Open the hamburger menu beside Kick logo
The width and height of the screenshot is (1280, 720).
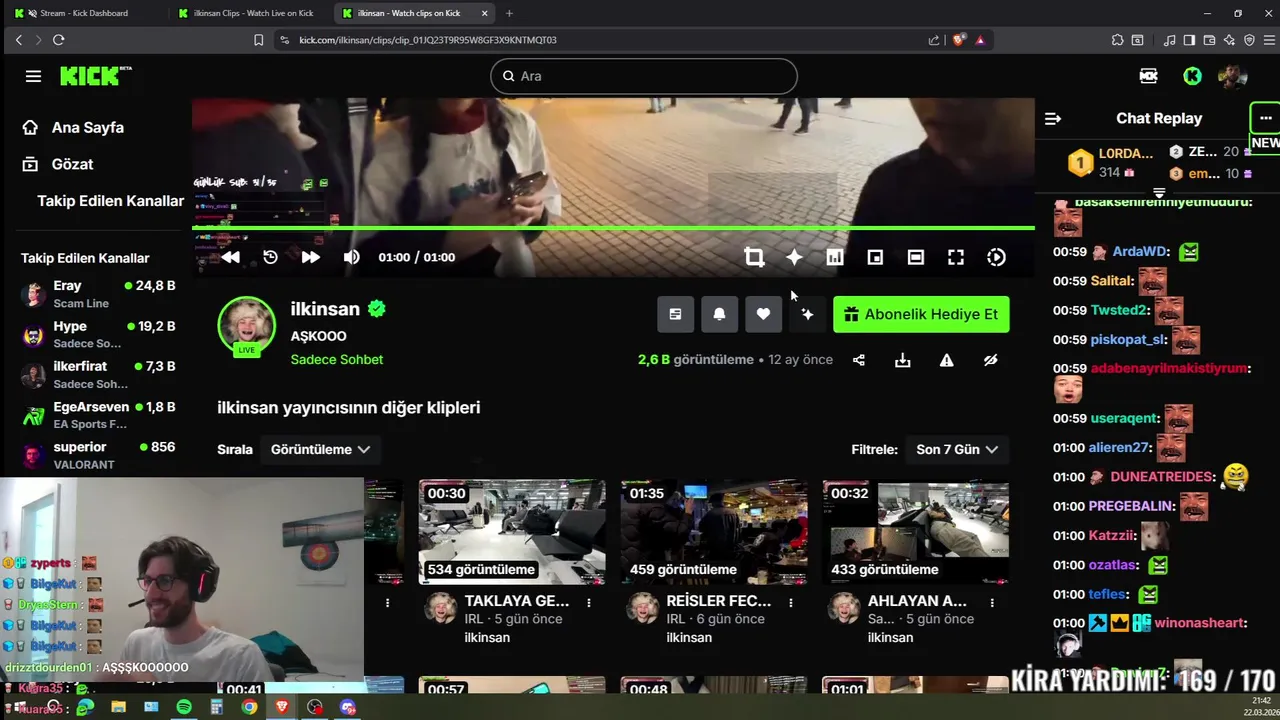pyautogui.click(x=33, y=76)
